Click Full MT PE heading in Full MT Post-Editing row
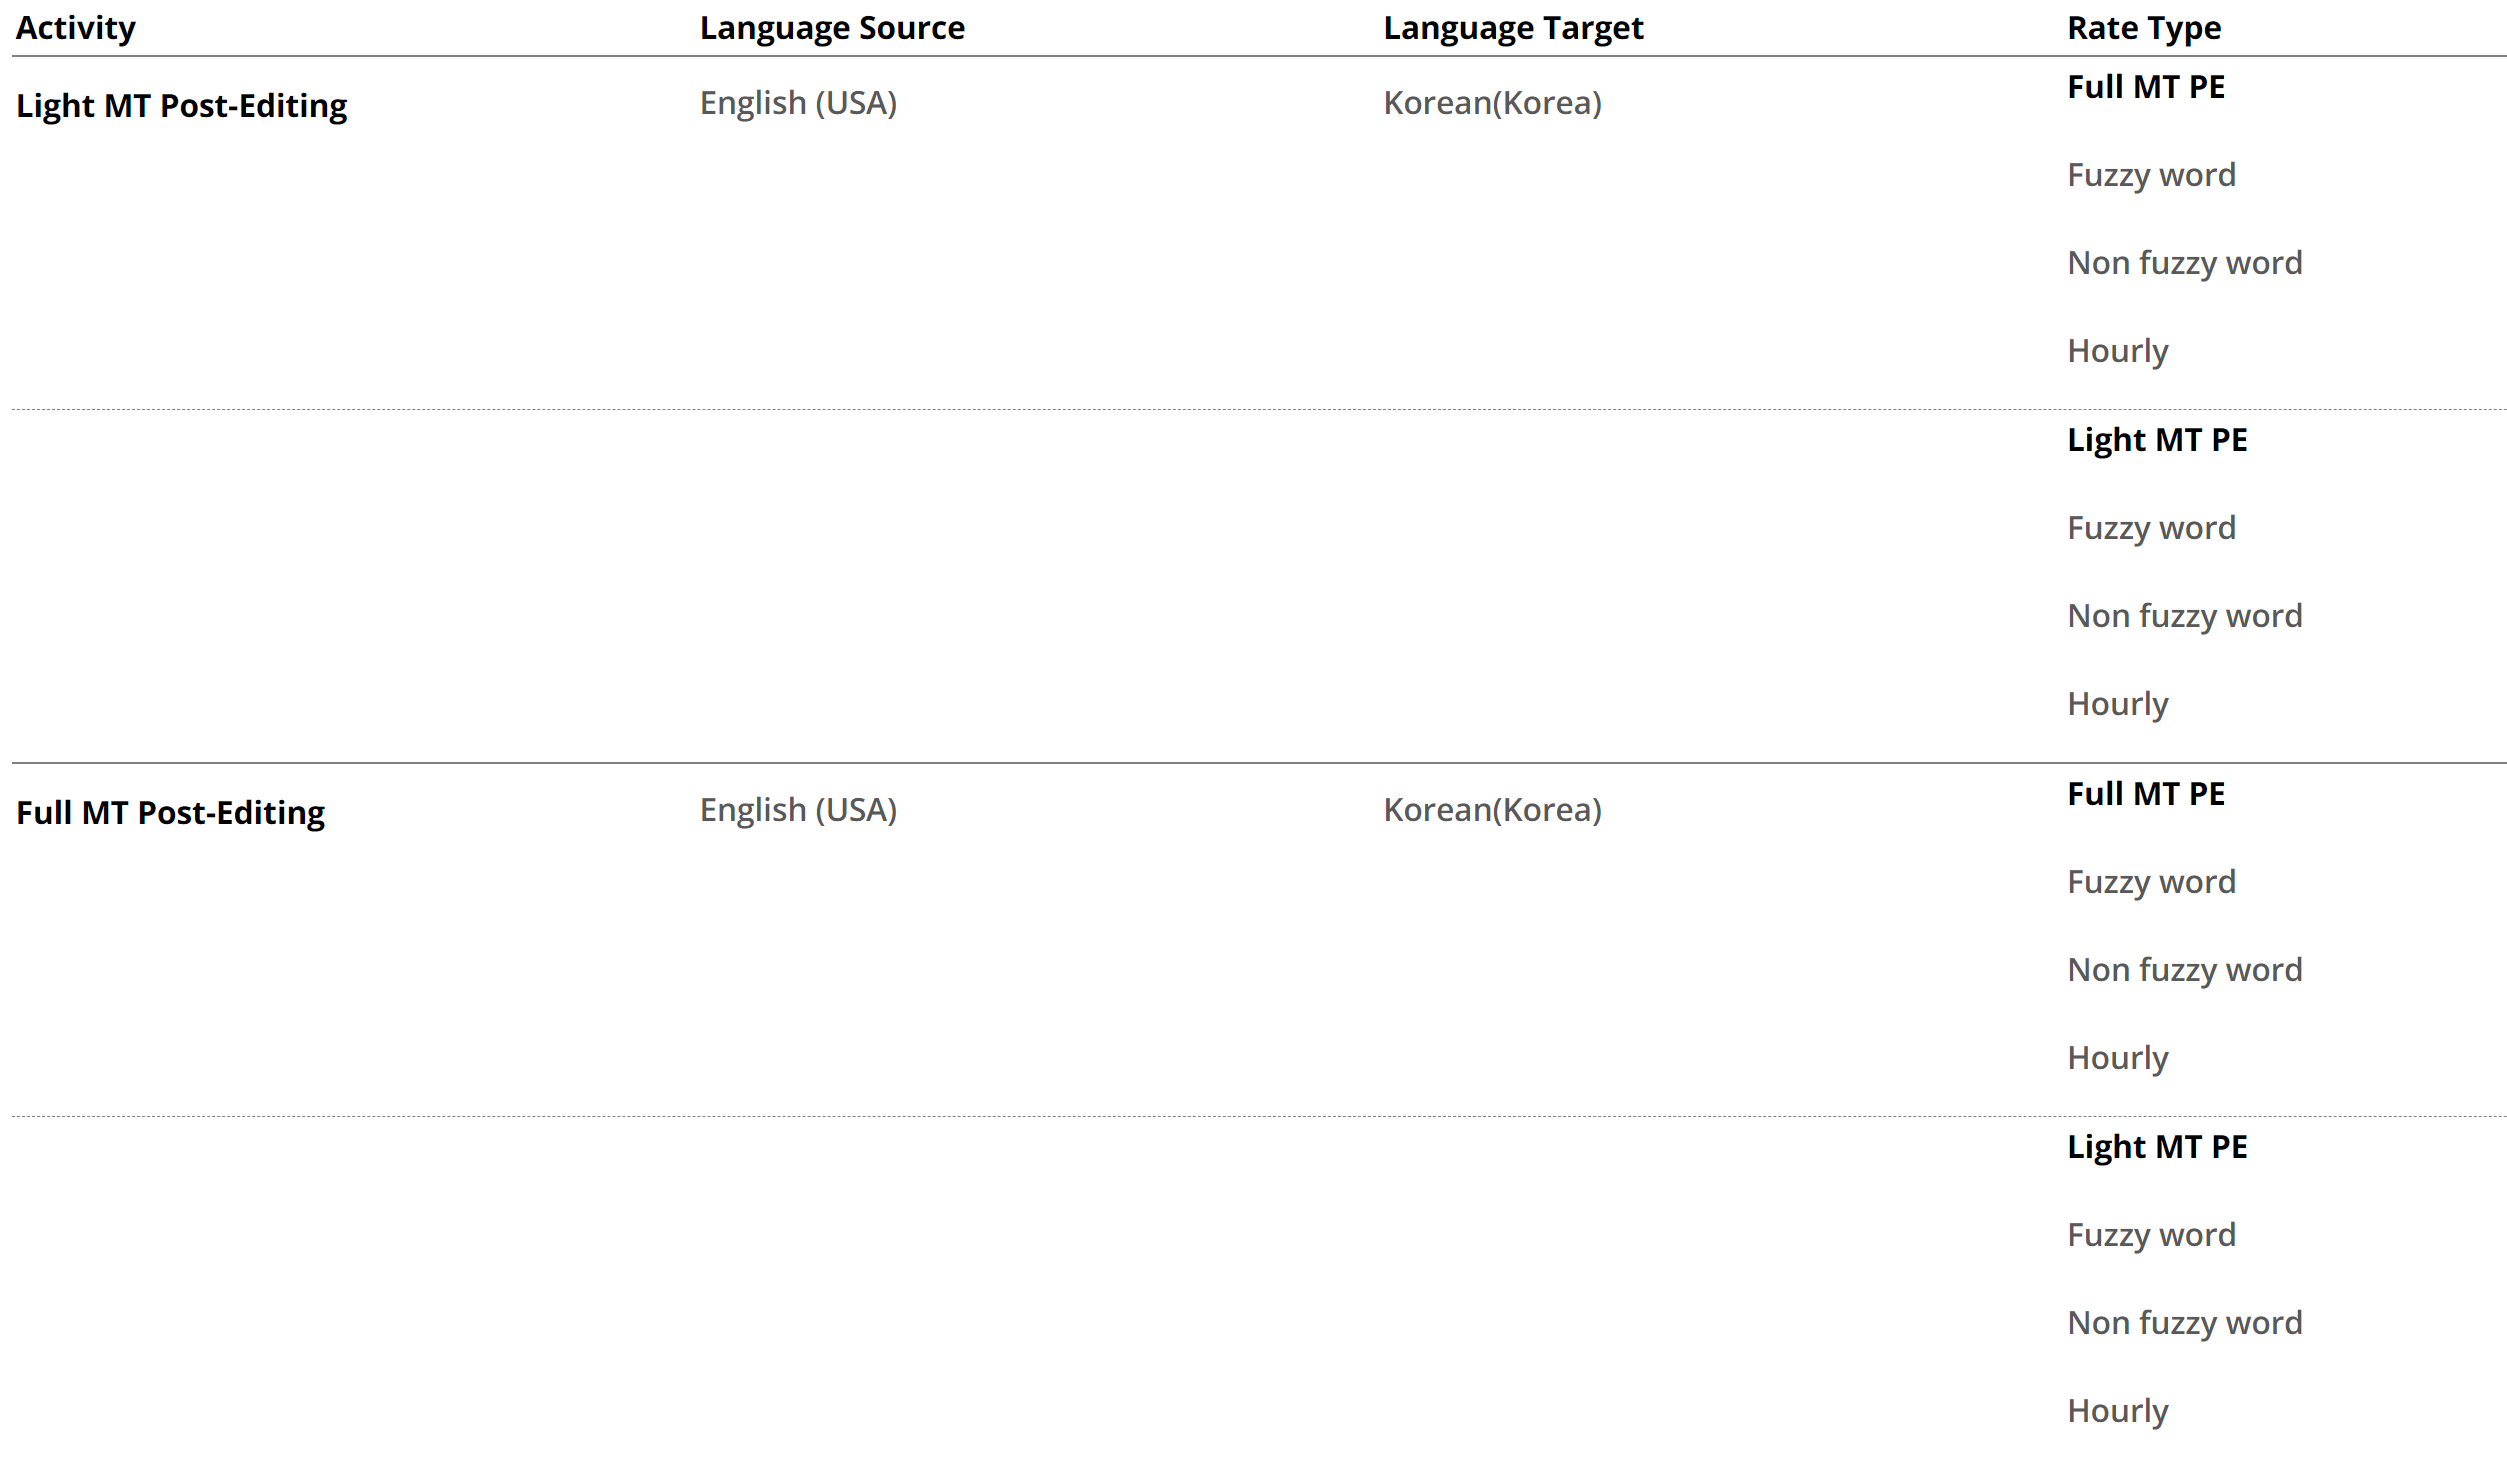 [x=2146, y=794]
